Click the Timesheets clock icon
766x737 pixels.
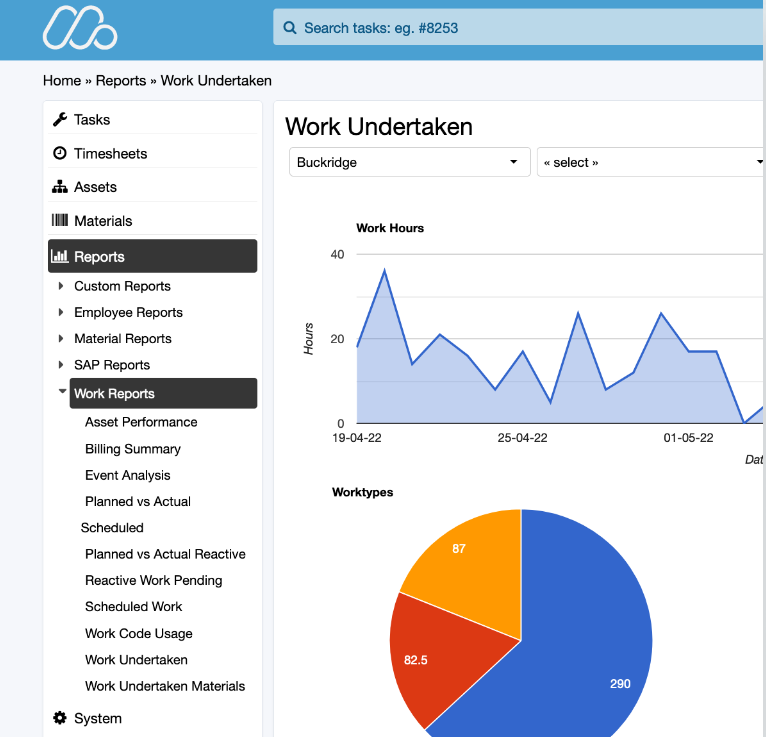click(x=60, y=153)
